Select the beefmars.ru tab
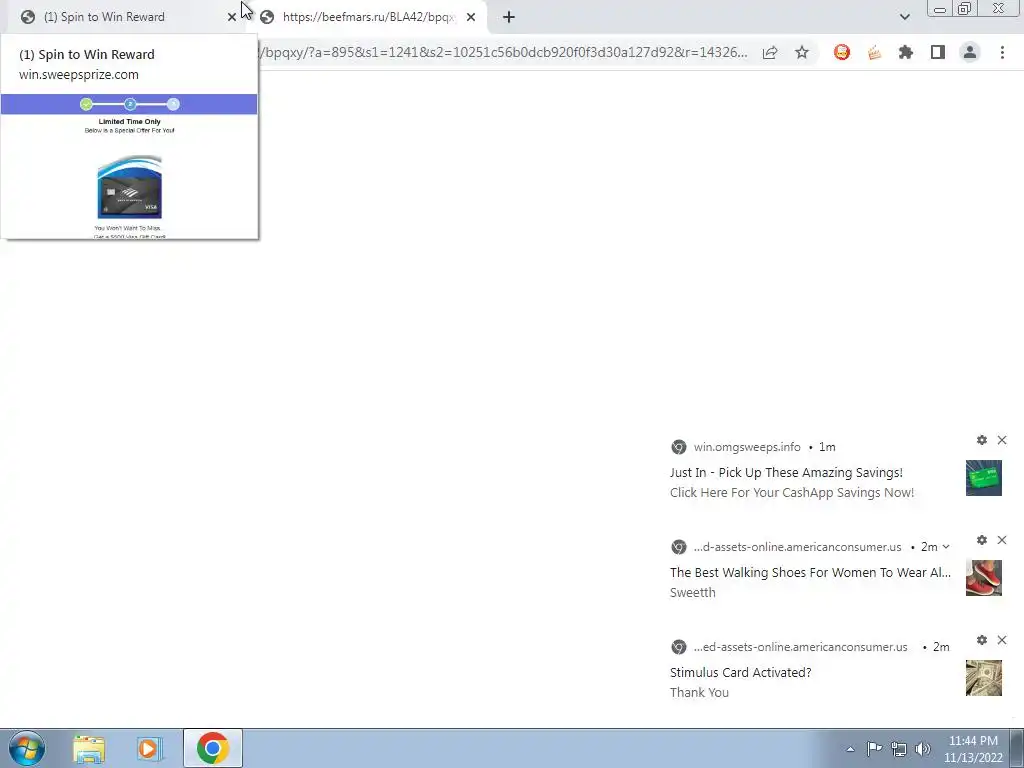The width and height of the screenshot is (1024, 768). (x=369, y=17)
